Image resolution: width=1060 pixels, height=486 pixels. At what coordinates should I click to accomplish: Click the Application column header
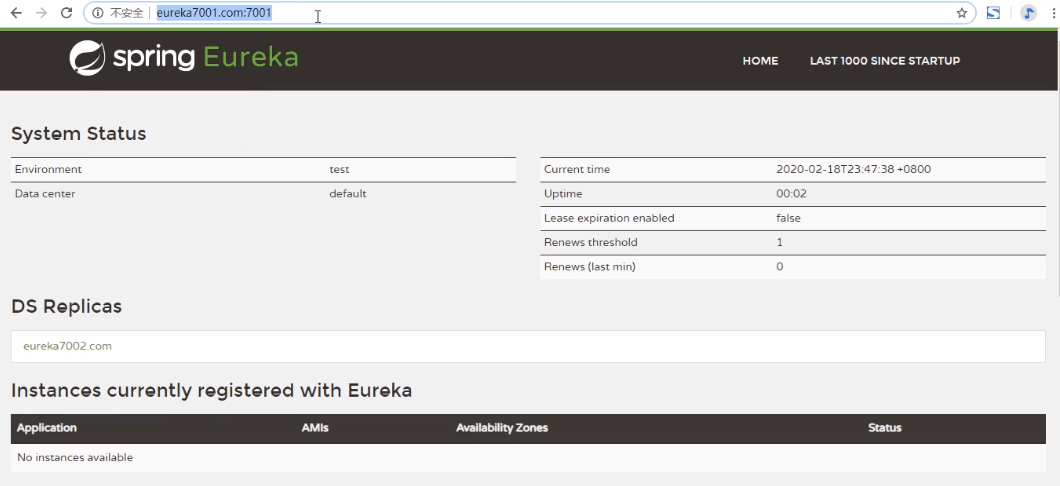[47, 428]
